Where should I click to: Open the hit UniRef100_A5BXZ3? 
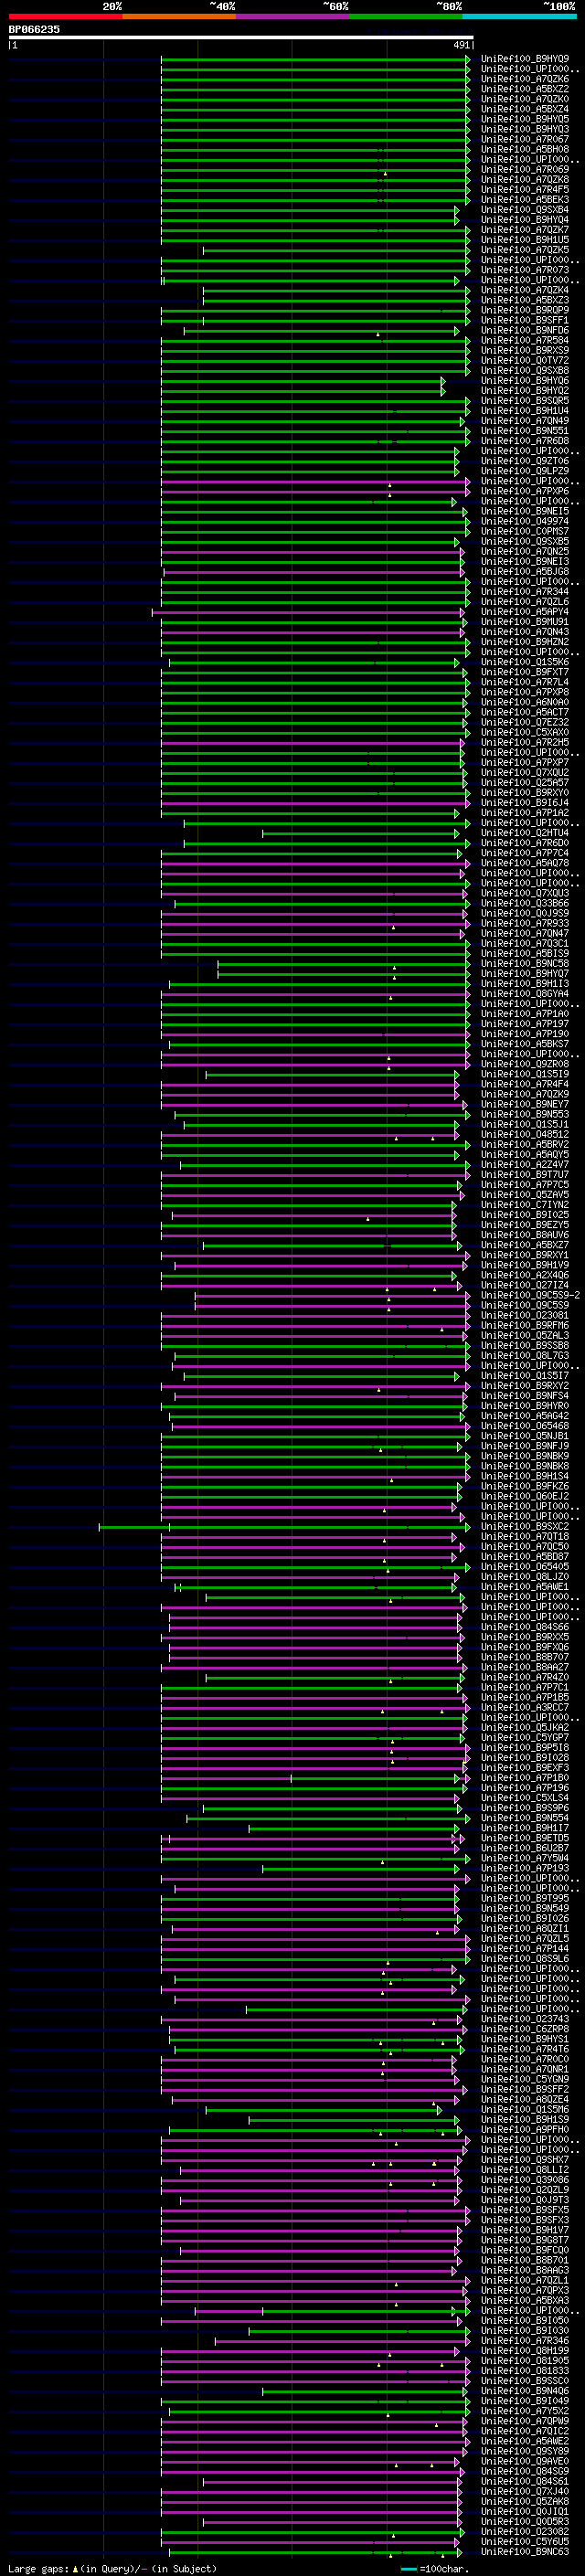click(525, 300)
